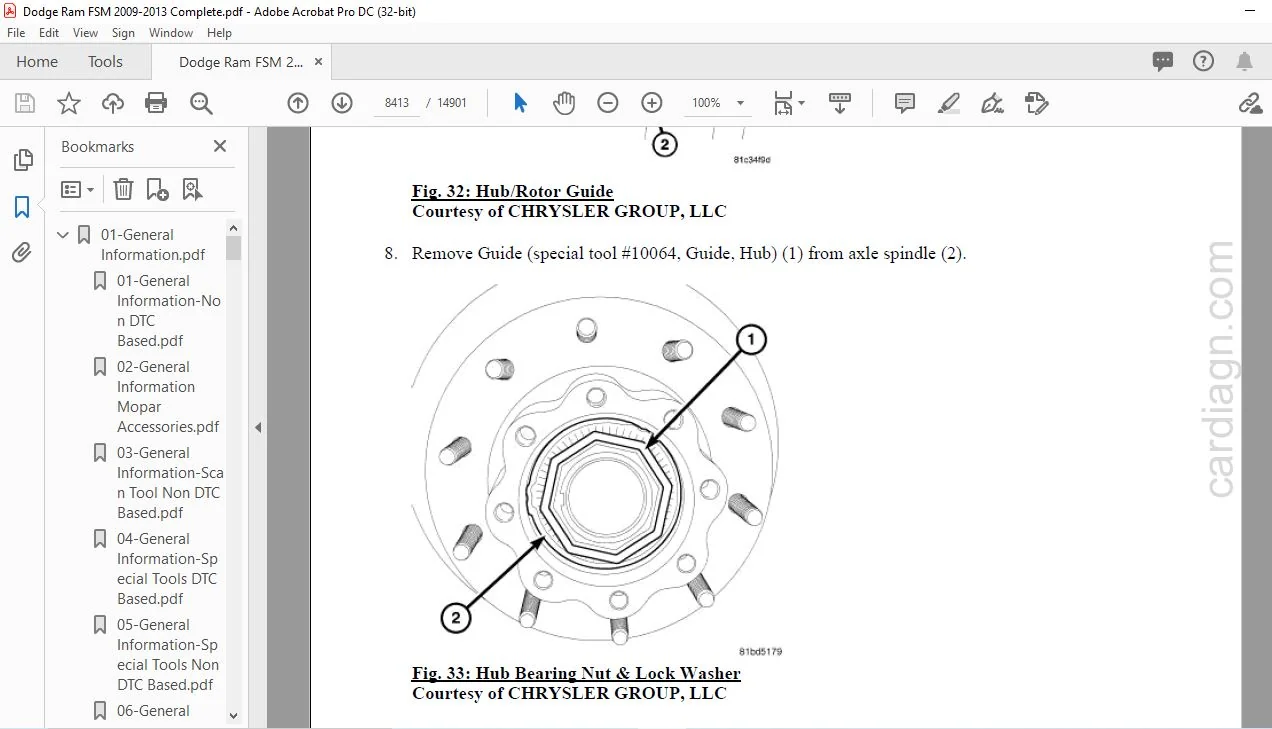Click the find current bookmark icon
This screenshot has width=1272, height=729.
pyautogui.click(x=192, y=189)
